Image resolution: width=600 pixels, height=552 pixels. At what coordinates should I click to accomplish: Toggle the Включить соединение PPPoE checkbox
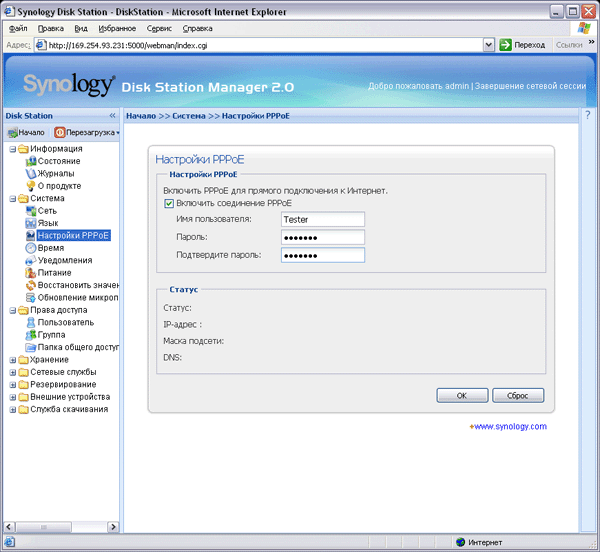point(169,204)
